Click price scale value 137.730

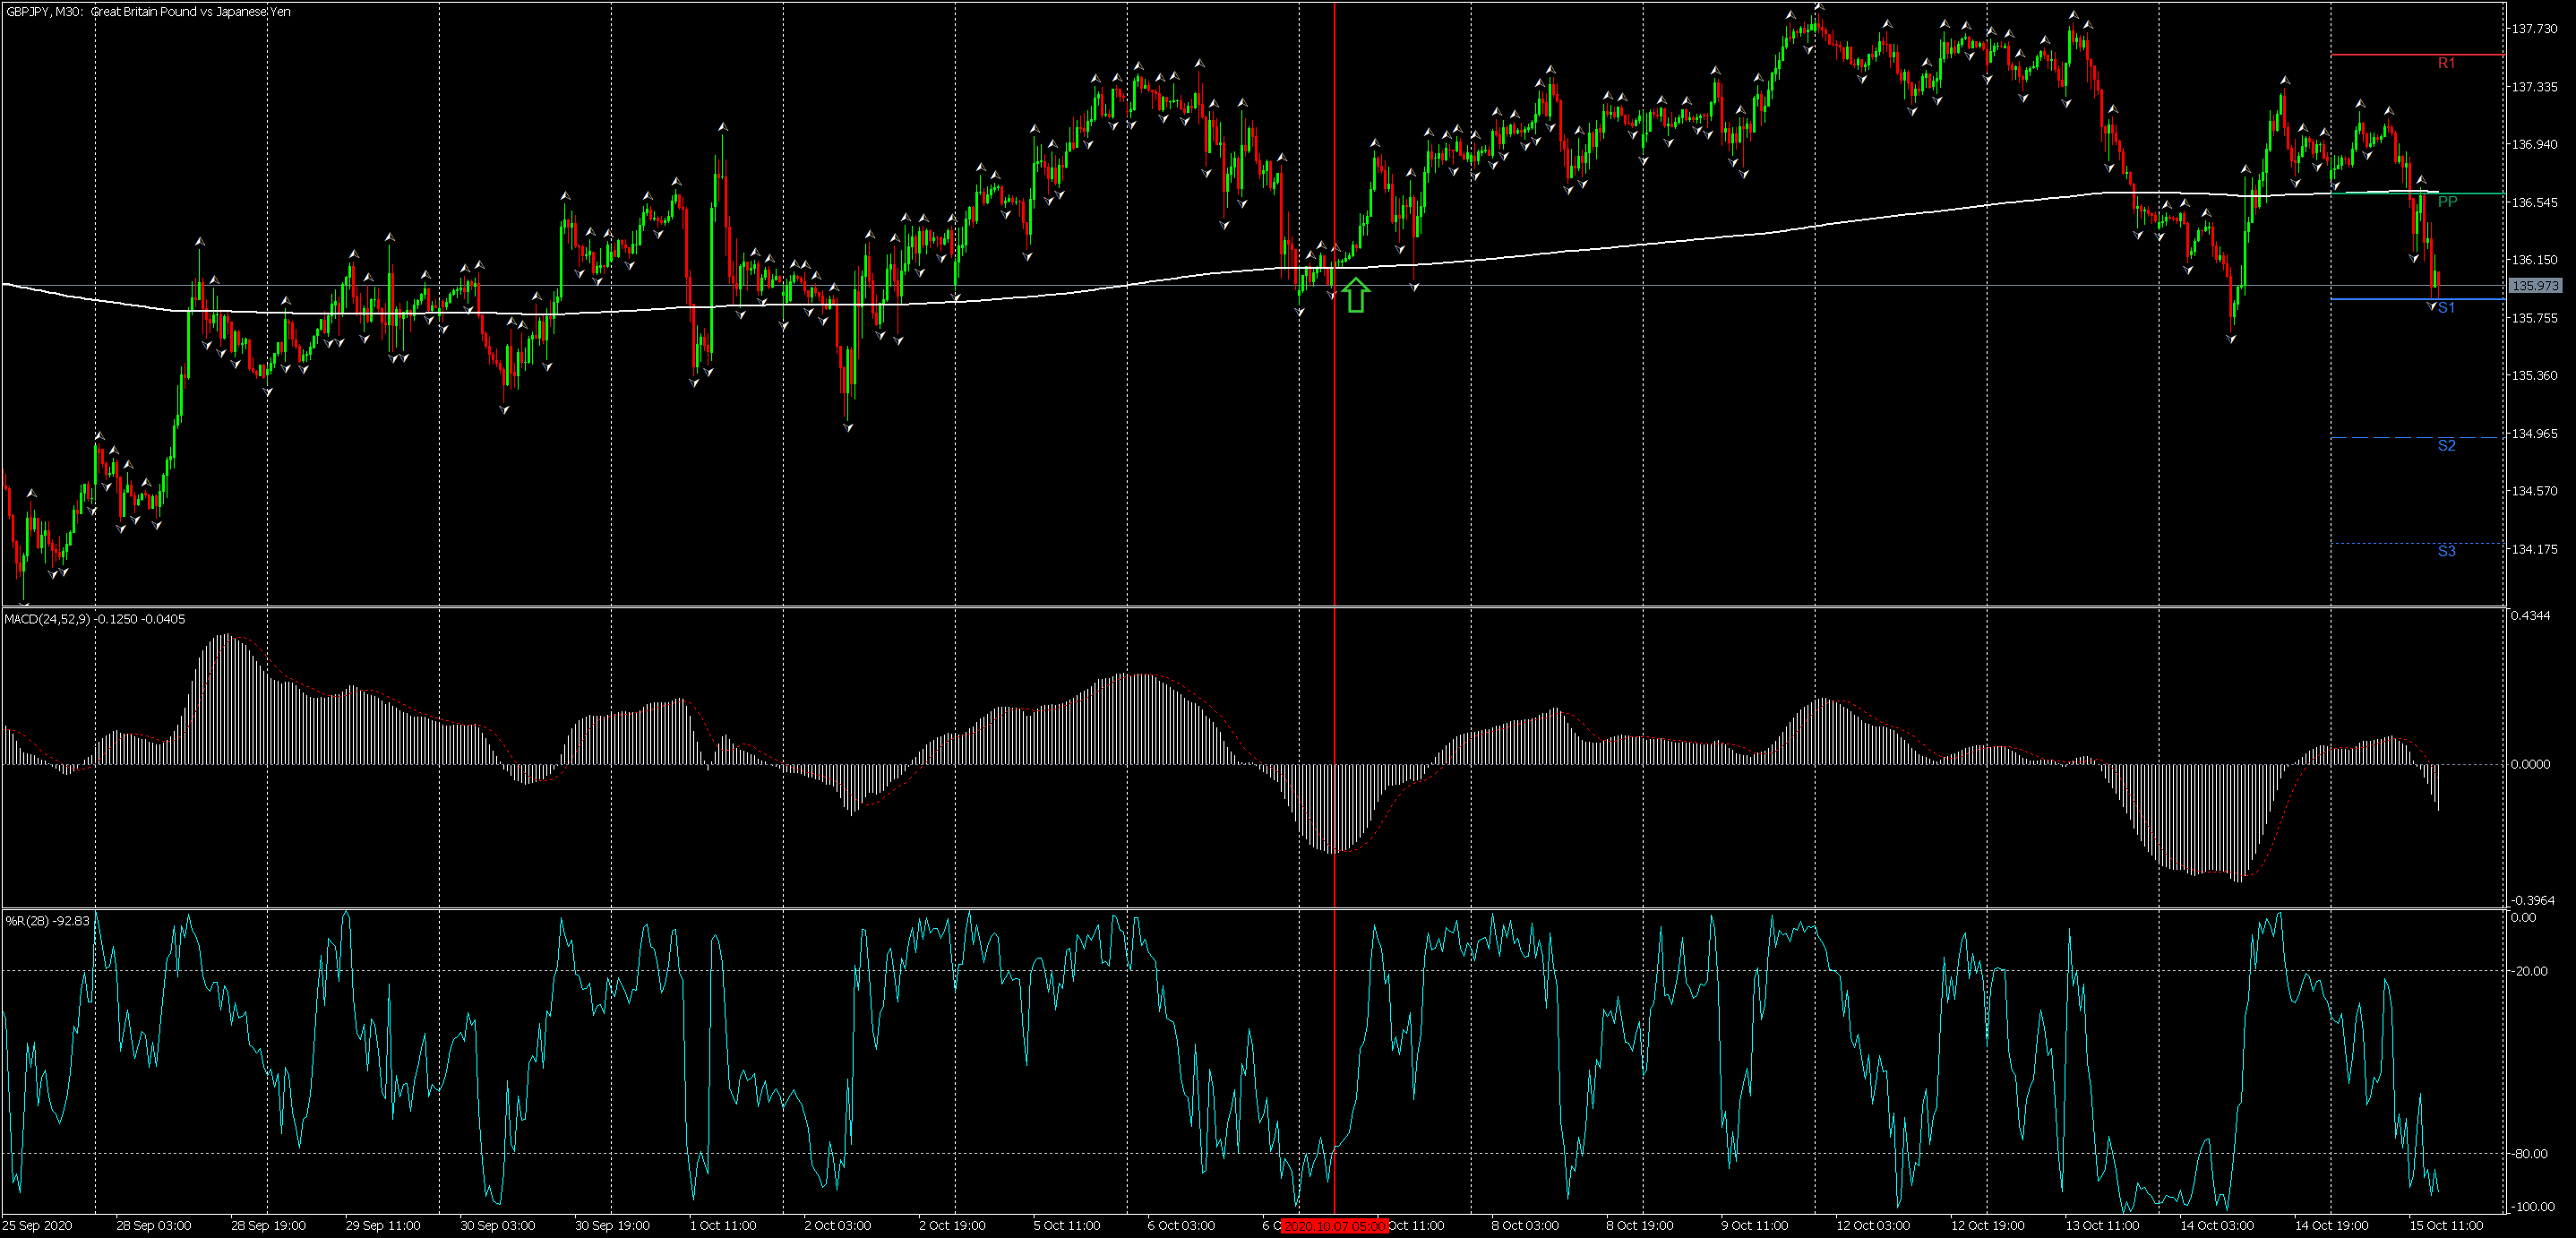click(2535, 29)
